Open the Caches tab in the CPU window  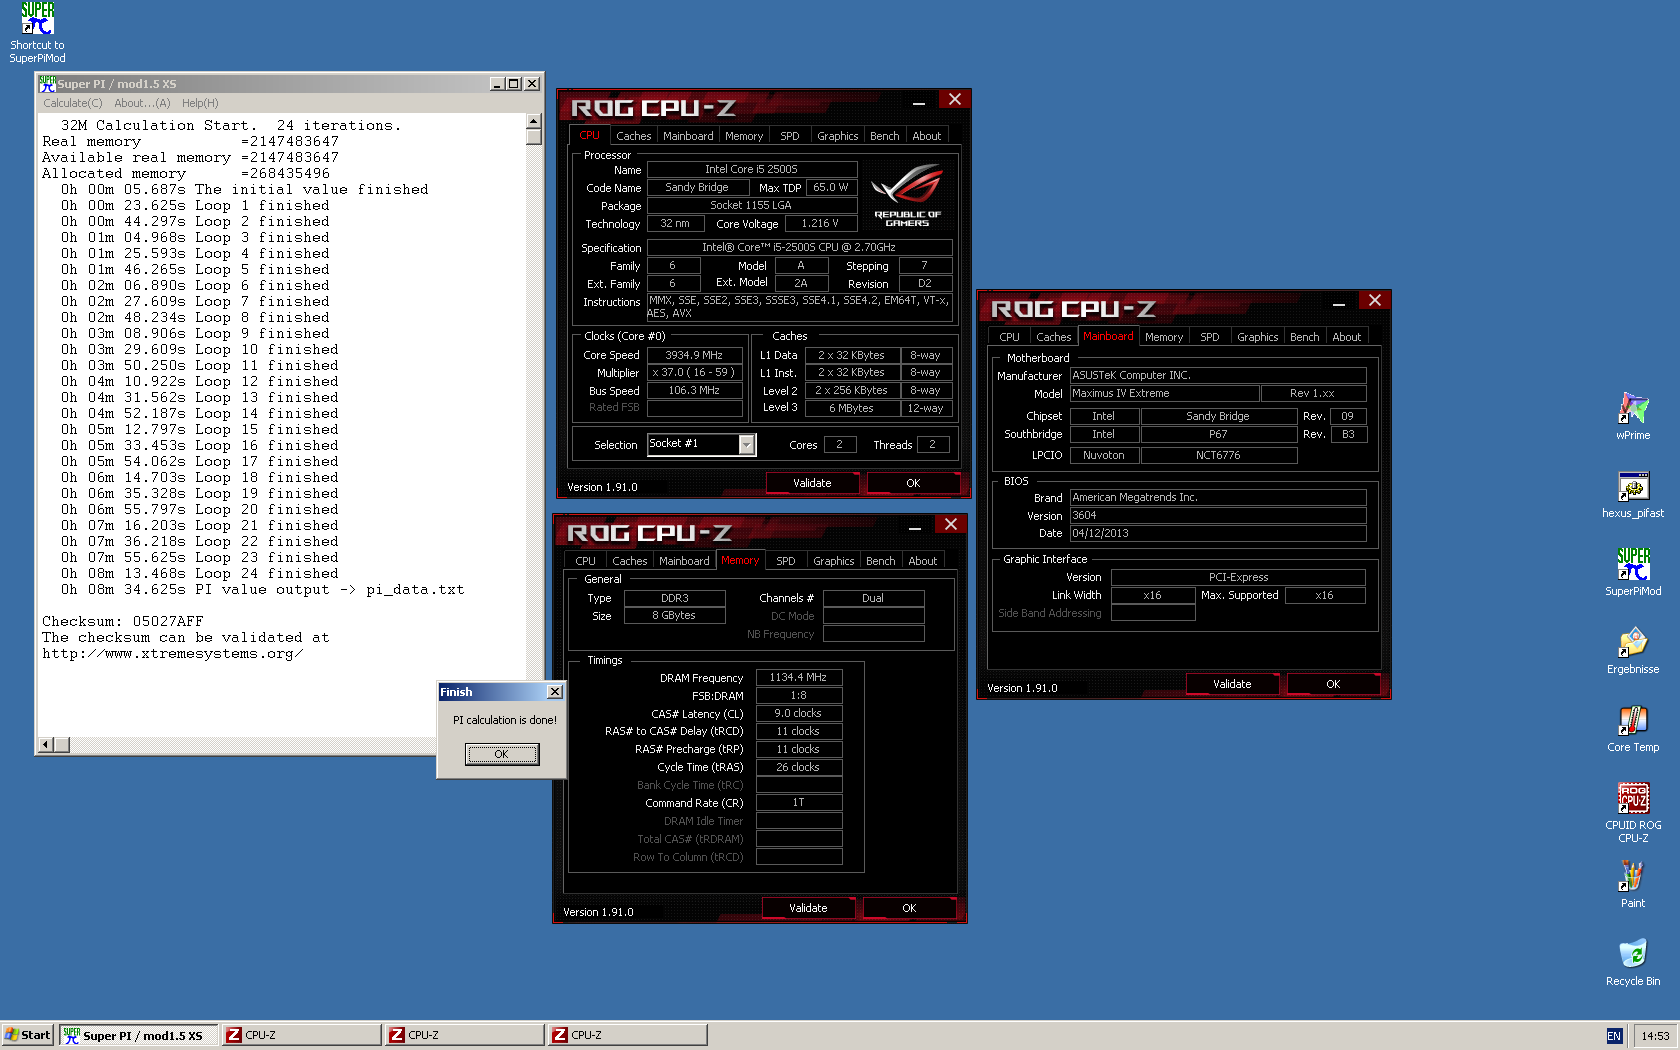[x=633, y=136]
